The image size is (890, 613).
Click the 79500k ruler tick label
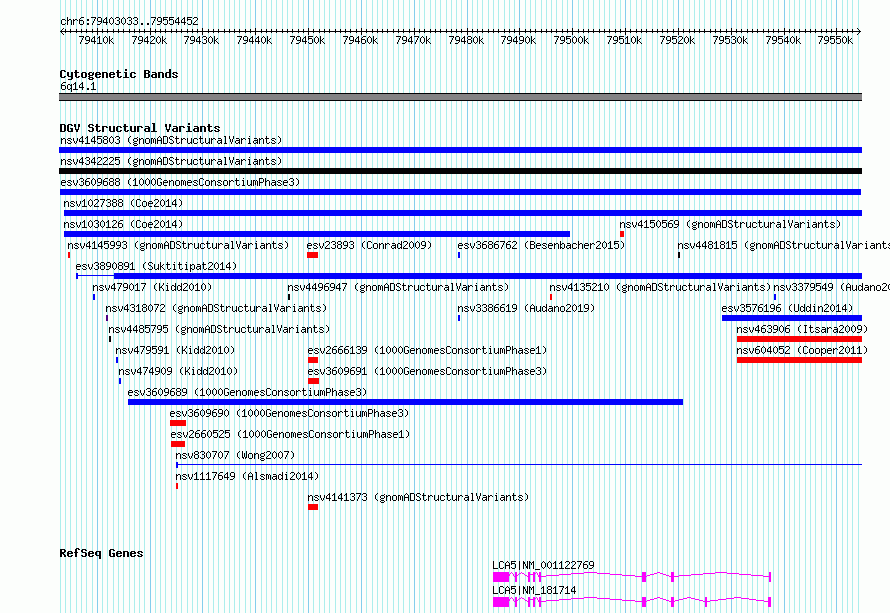571,40
